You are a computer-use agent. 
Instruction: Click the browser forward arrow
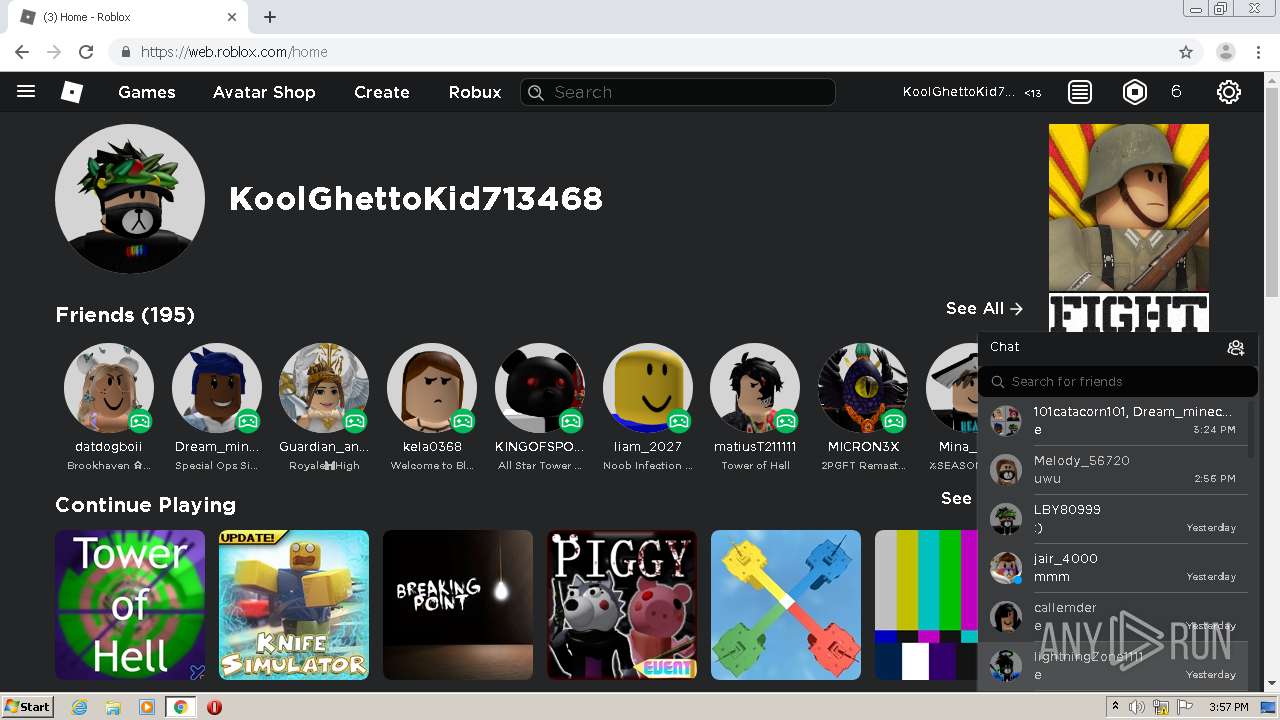click(x=54, y=52)
